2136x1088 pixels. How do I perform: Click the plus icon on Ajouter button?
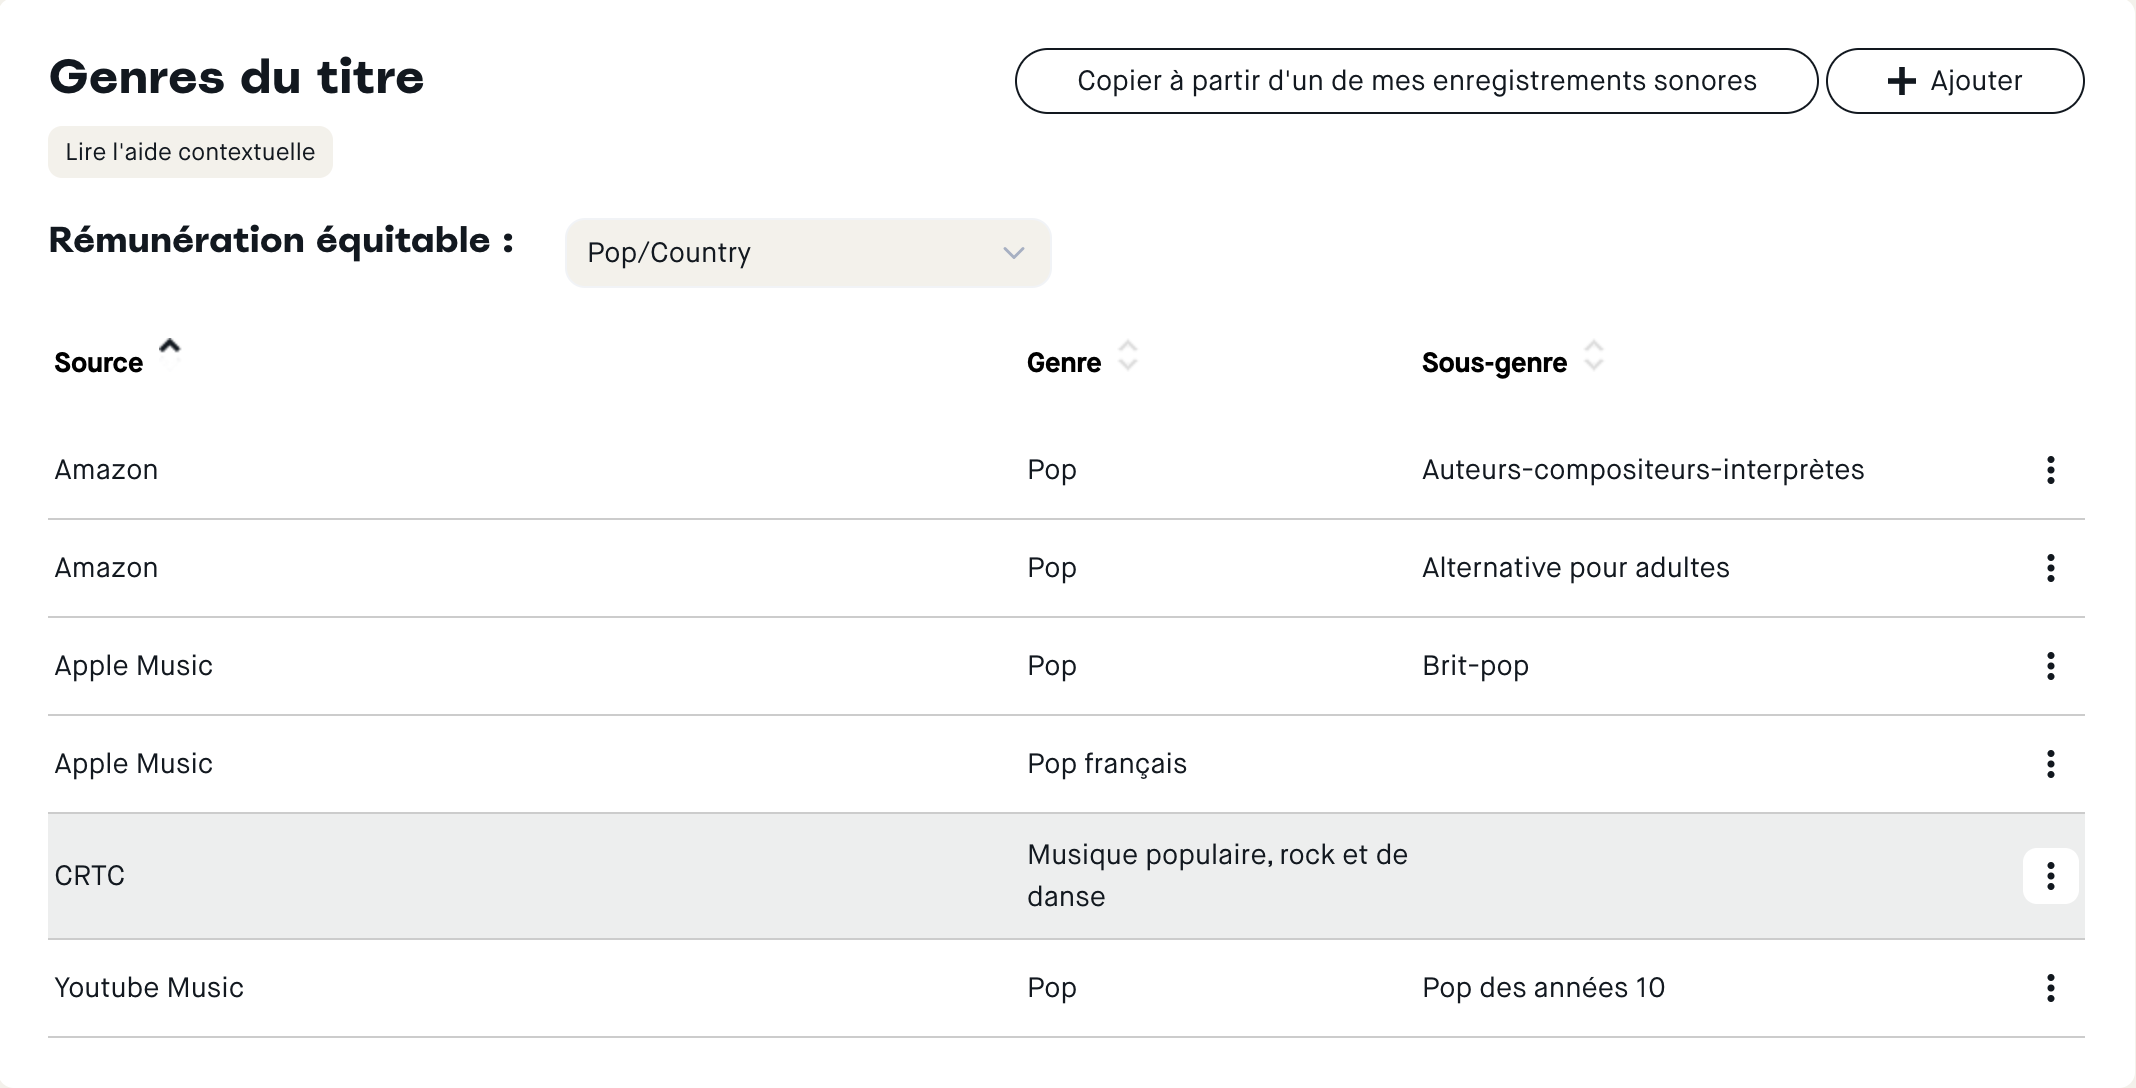[x=1901, y=81]
